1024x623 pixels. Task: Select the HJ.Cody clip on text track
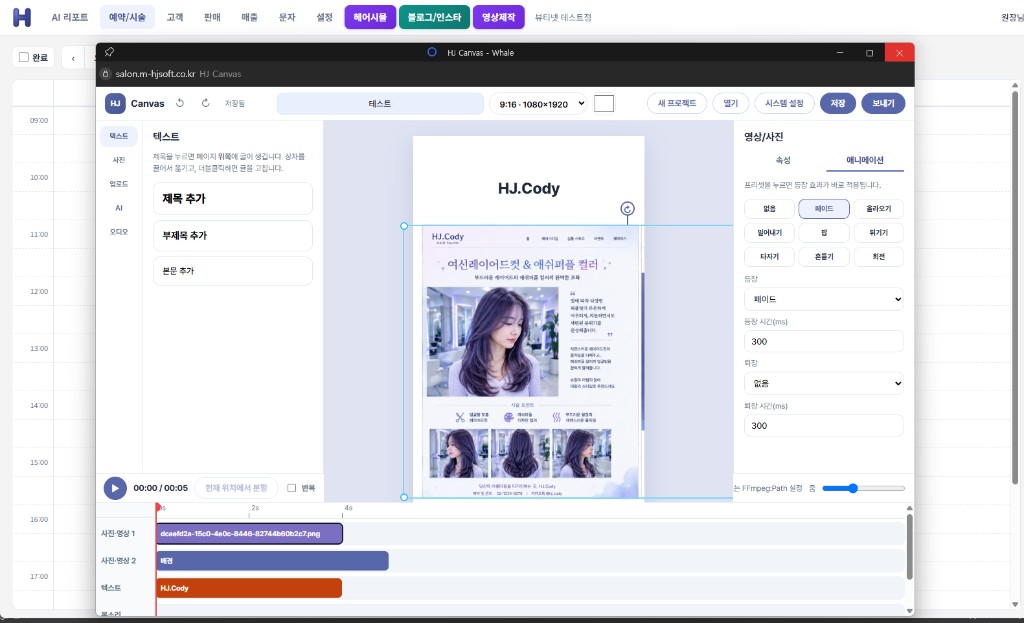249,588
